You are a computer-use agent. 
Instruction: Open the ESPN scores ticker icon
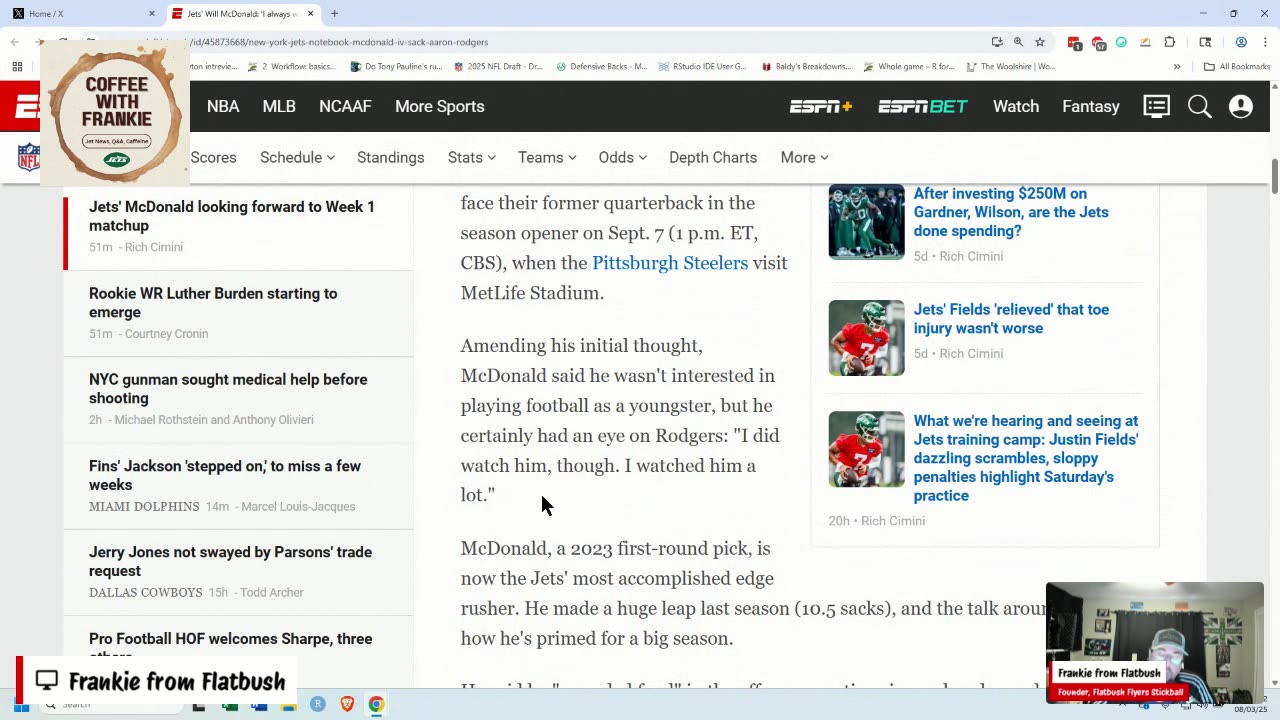tap(1157, 106)
